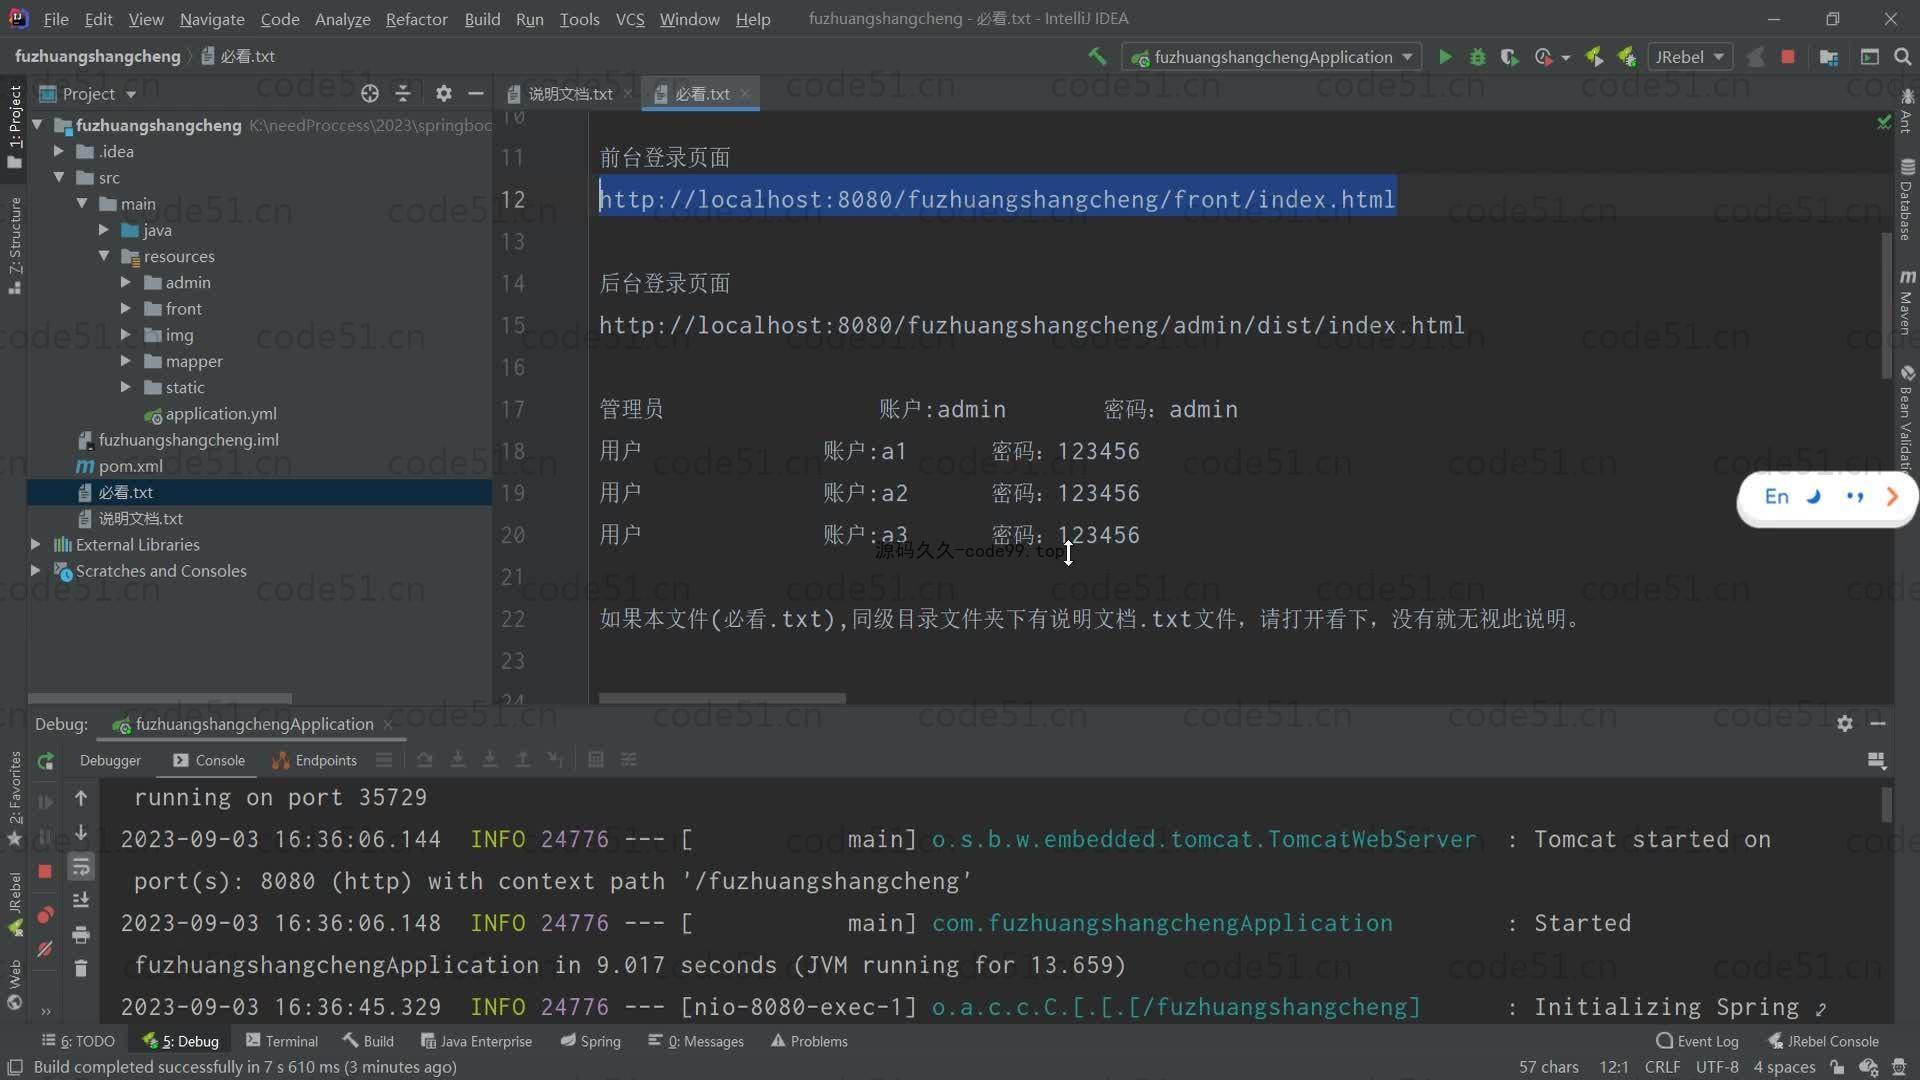
Task: Open Problems tool window
Action: coord(809,1041)
